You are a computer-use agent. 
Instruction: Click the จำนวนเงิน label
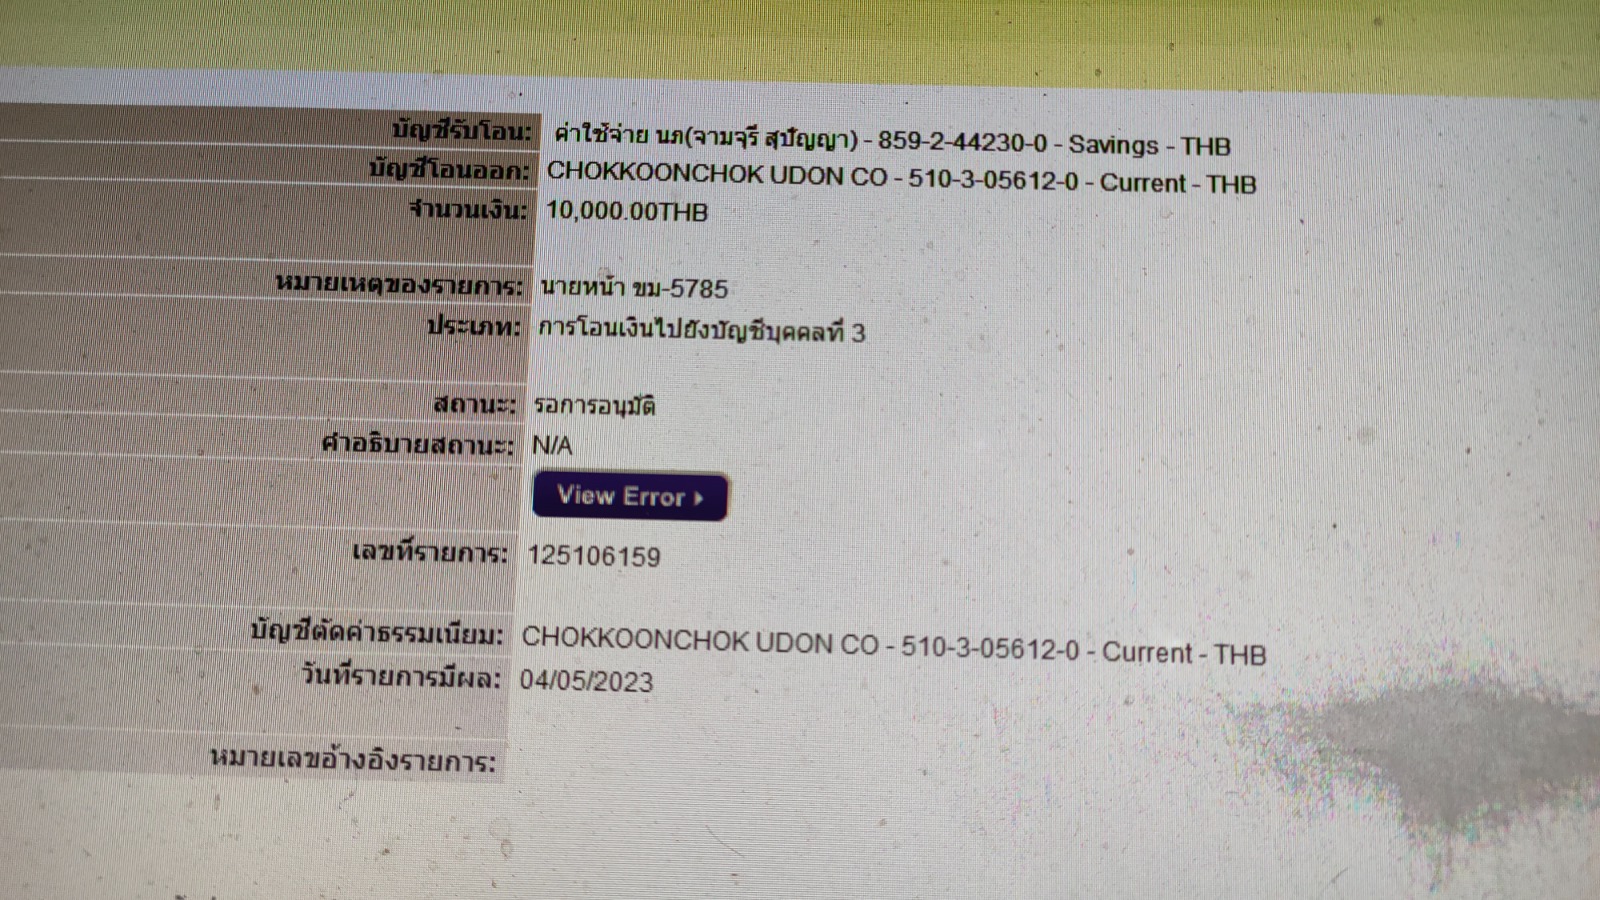pos(467,210)
